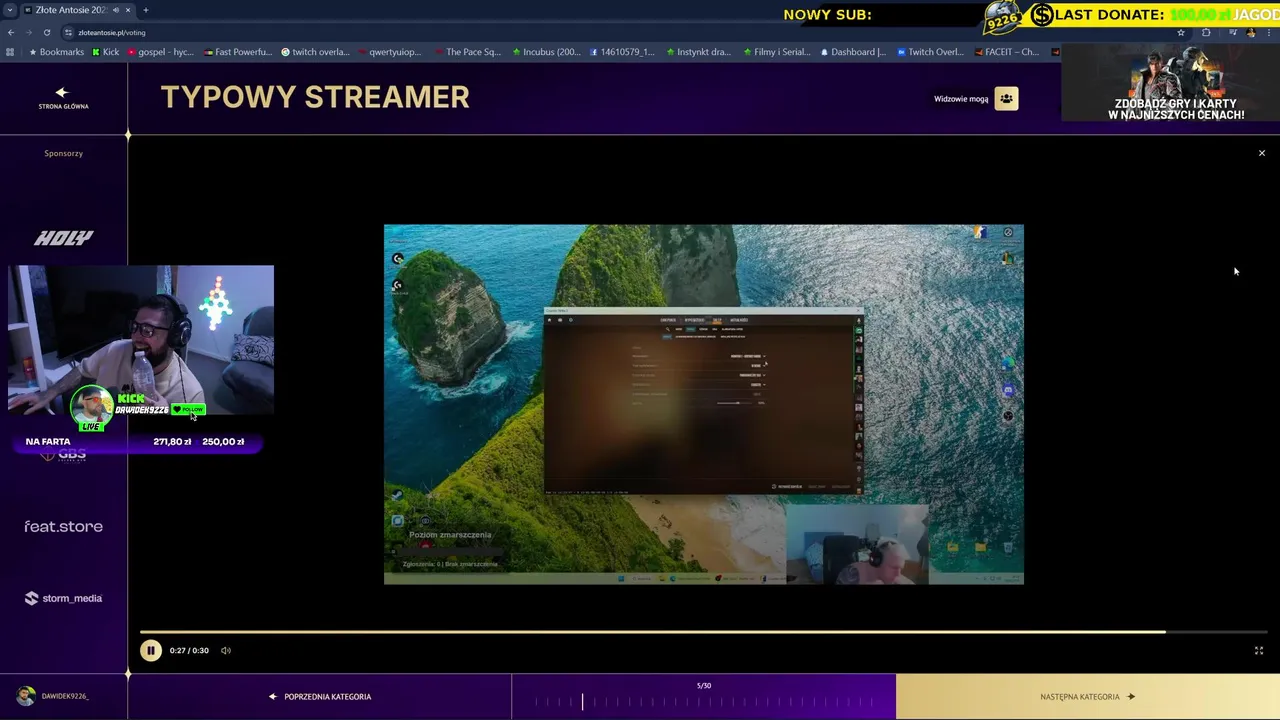
Task: Open the Widzowie mogą audience icon
Action: [x=1006, y=98]
